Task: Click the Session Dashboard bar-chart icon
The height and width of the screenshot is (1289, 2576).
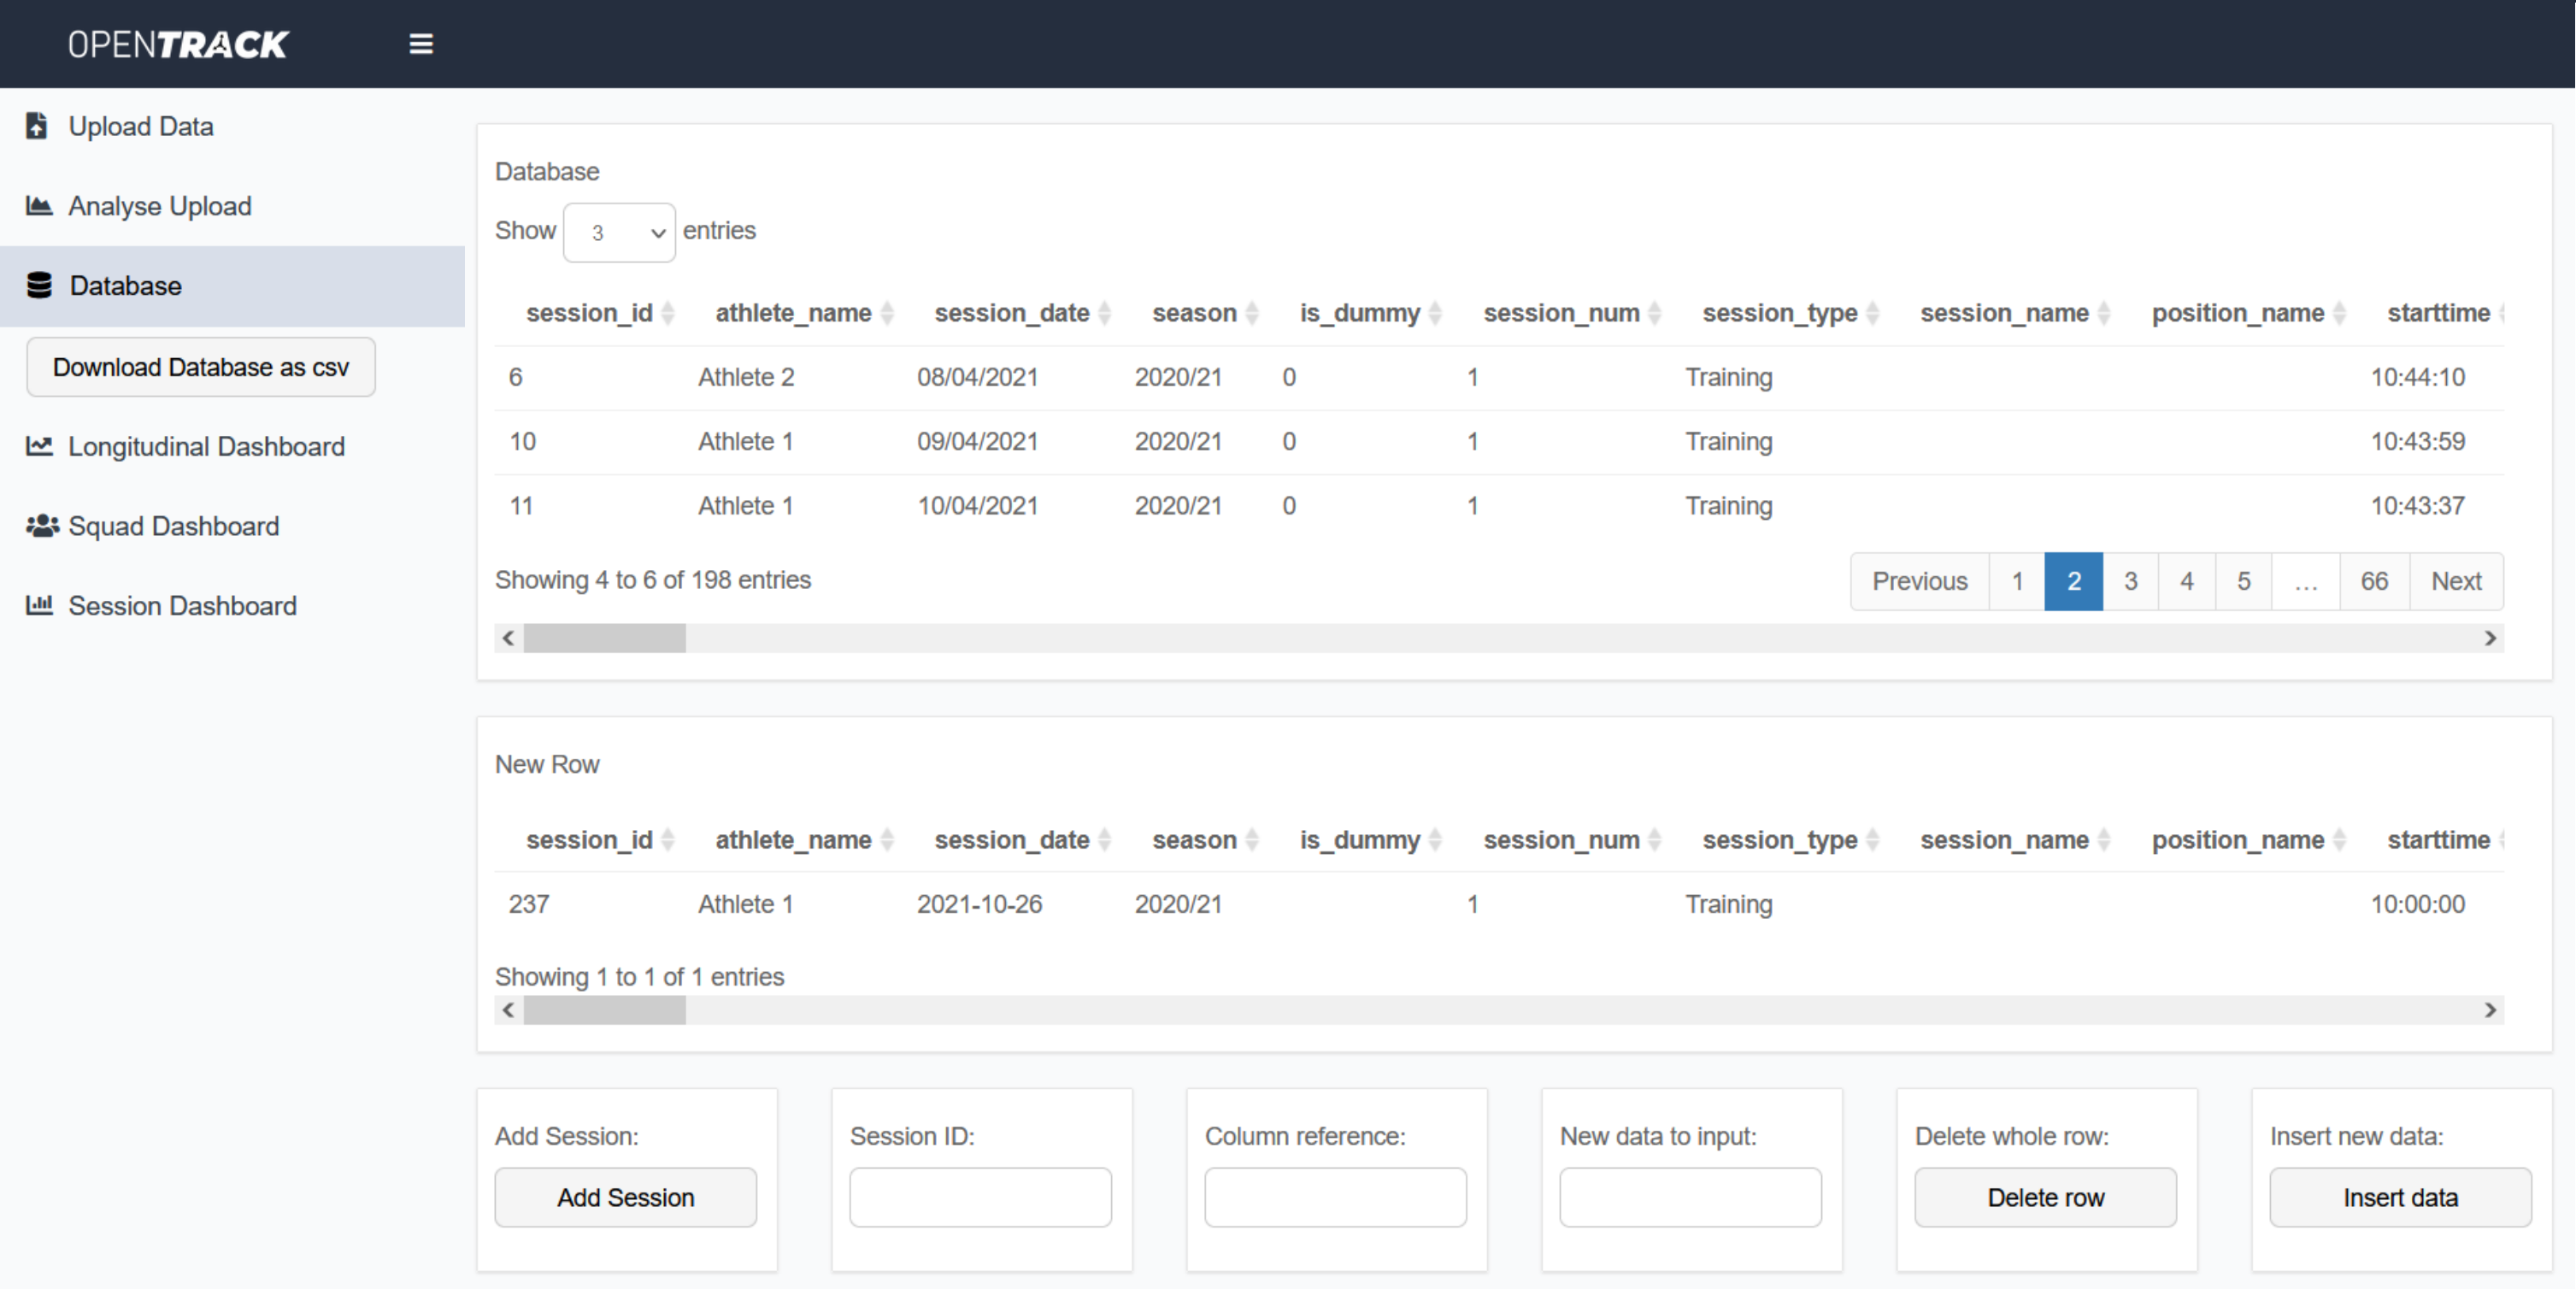Action: click(39, 605)
